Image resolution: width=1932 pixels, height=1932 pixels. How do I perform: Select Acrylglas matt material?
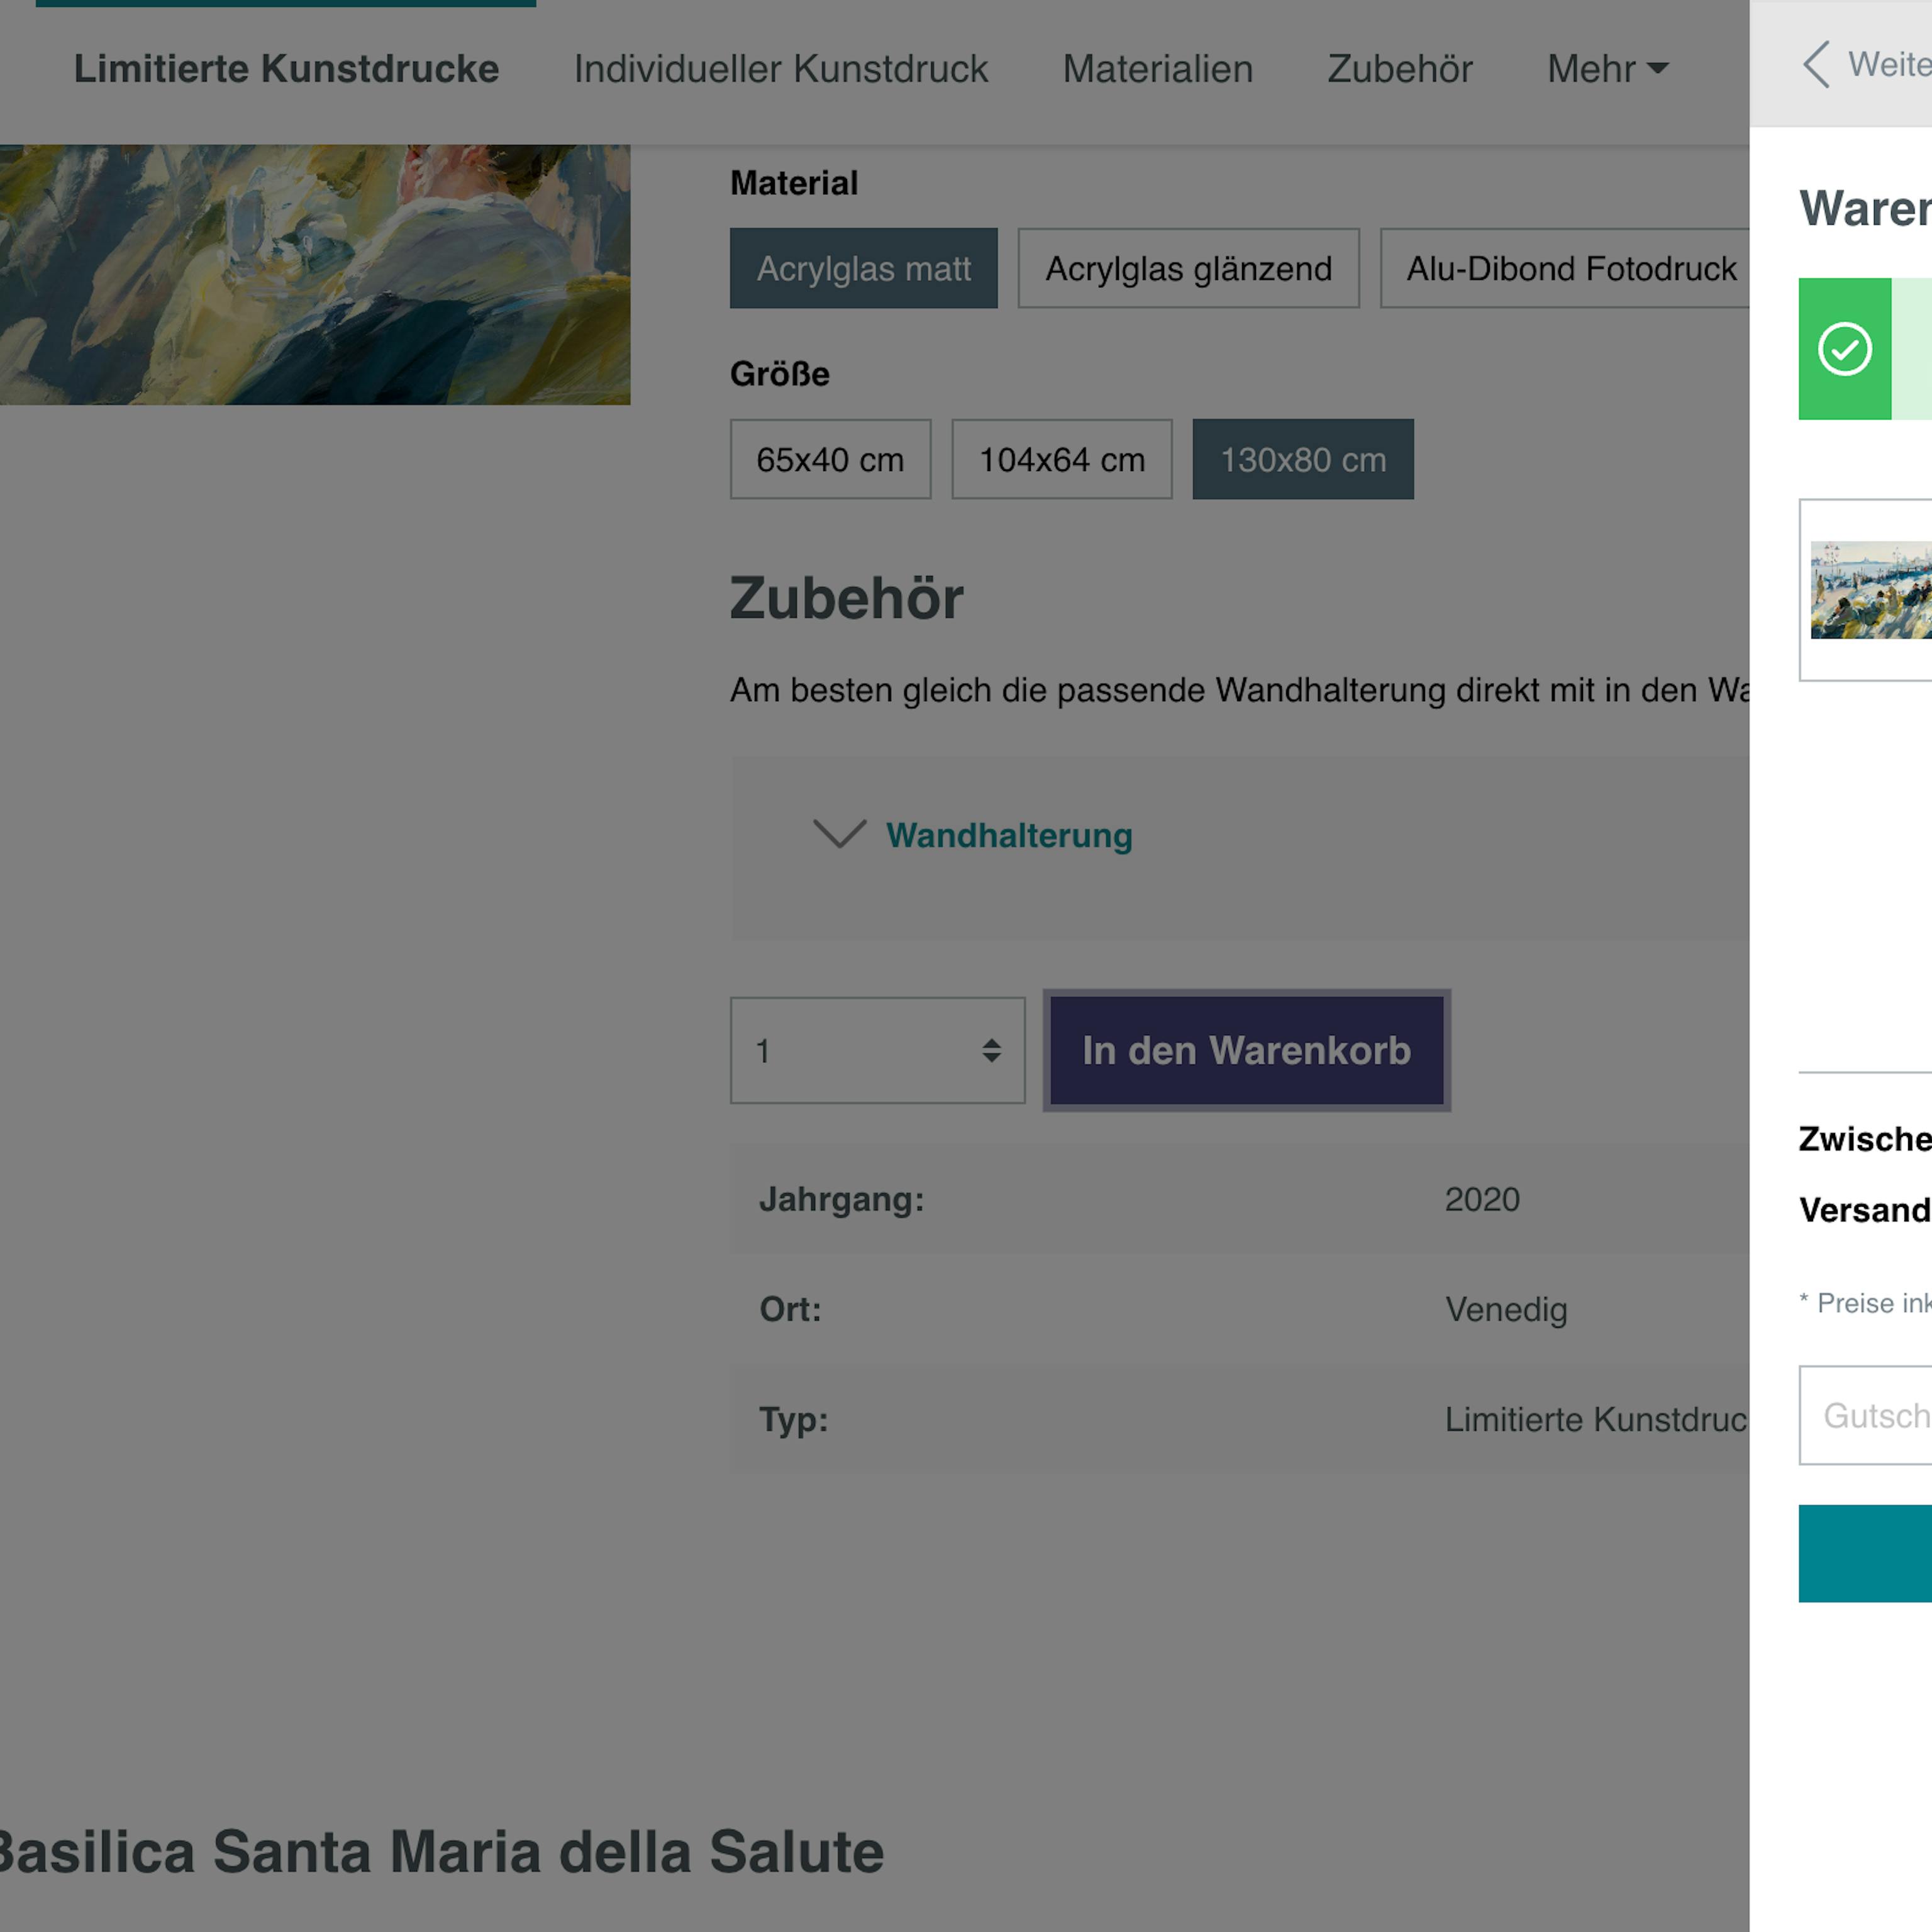[863, 268]
